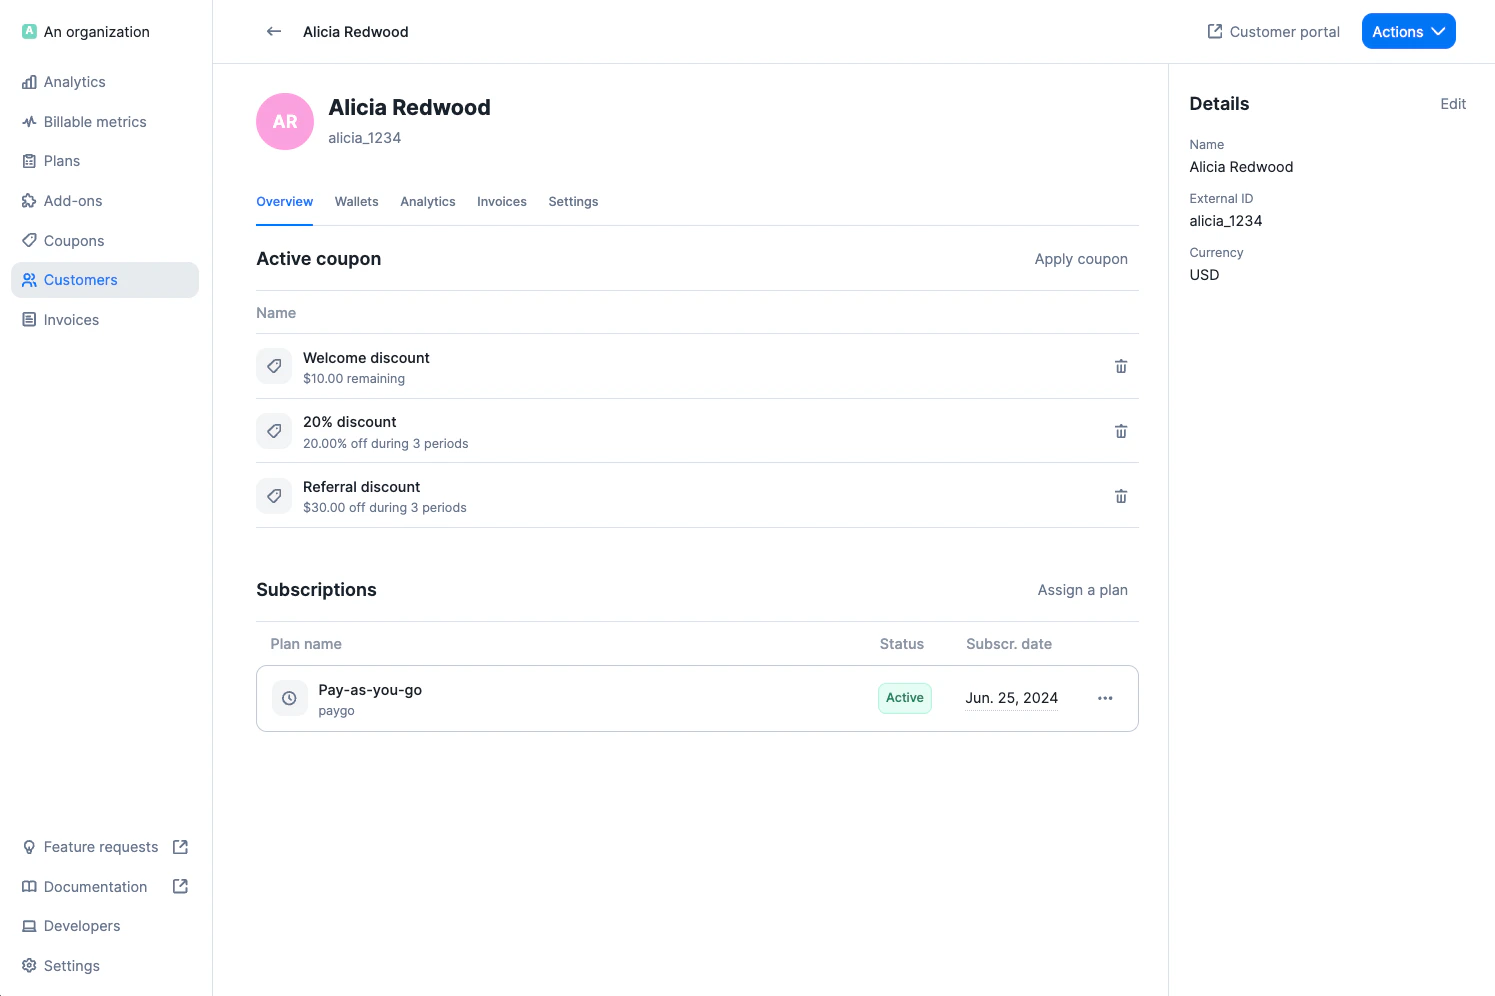1495x996 pixels.
Task: Edit the customer details
Action: click(x=1453, y=104)
